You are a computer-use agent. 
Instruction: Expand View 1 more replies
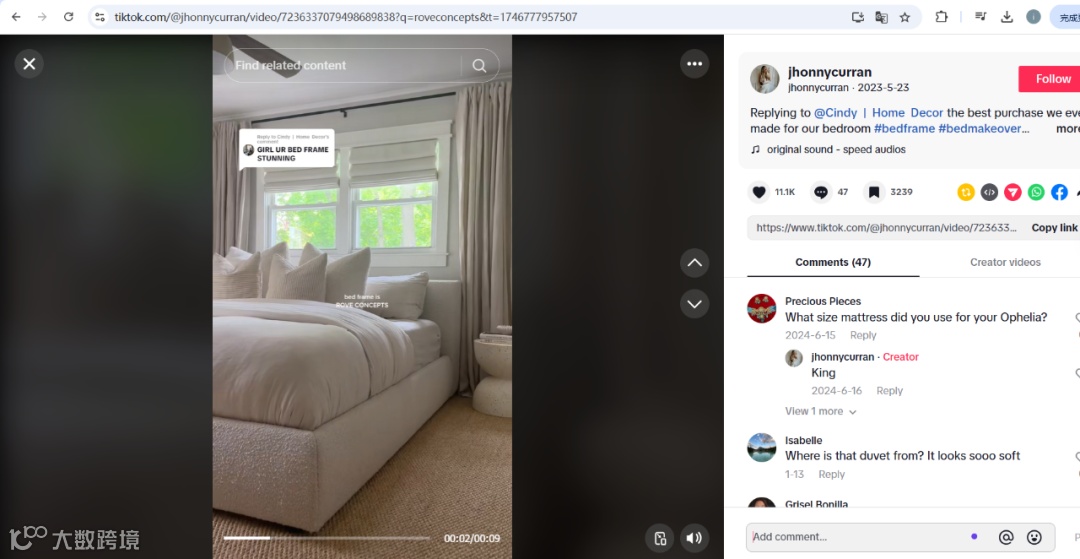coord(820,411)
